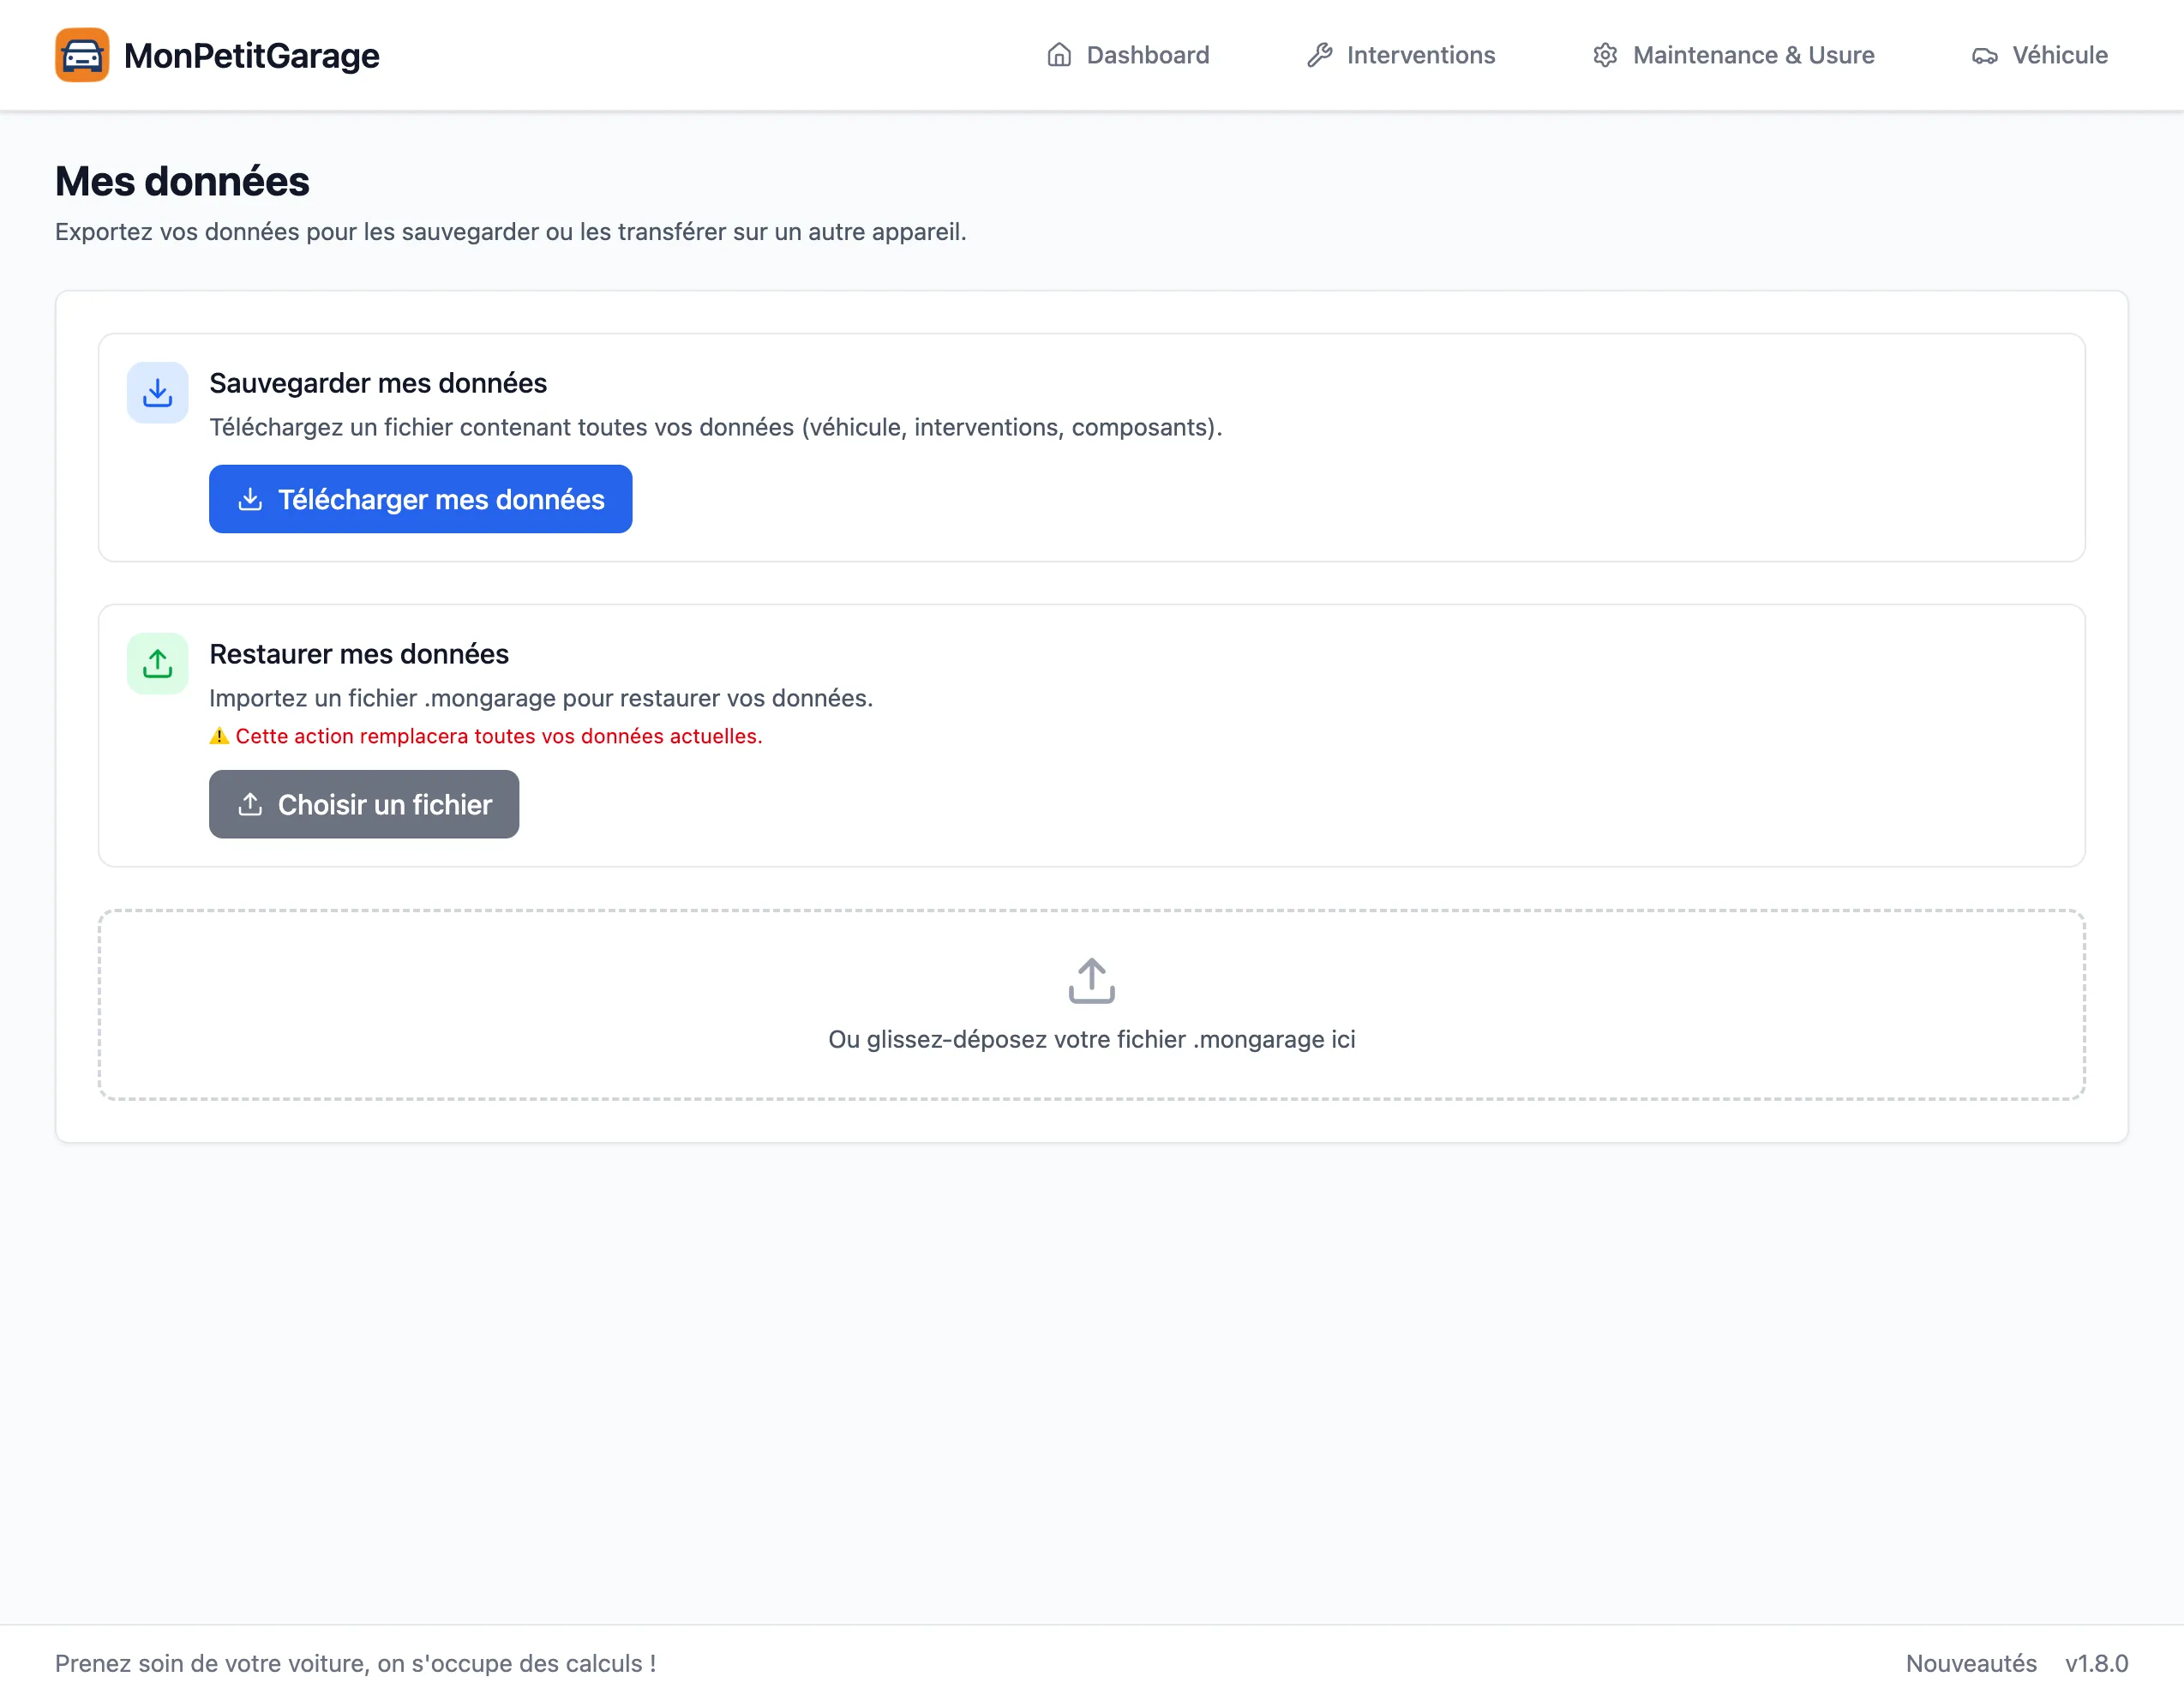
Task: Click the house icon beside Dashboard
Action: pyautogui.click(x=1059, y=55)
